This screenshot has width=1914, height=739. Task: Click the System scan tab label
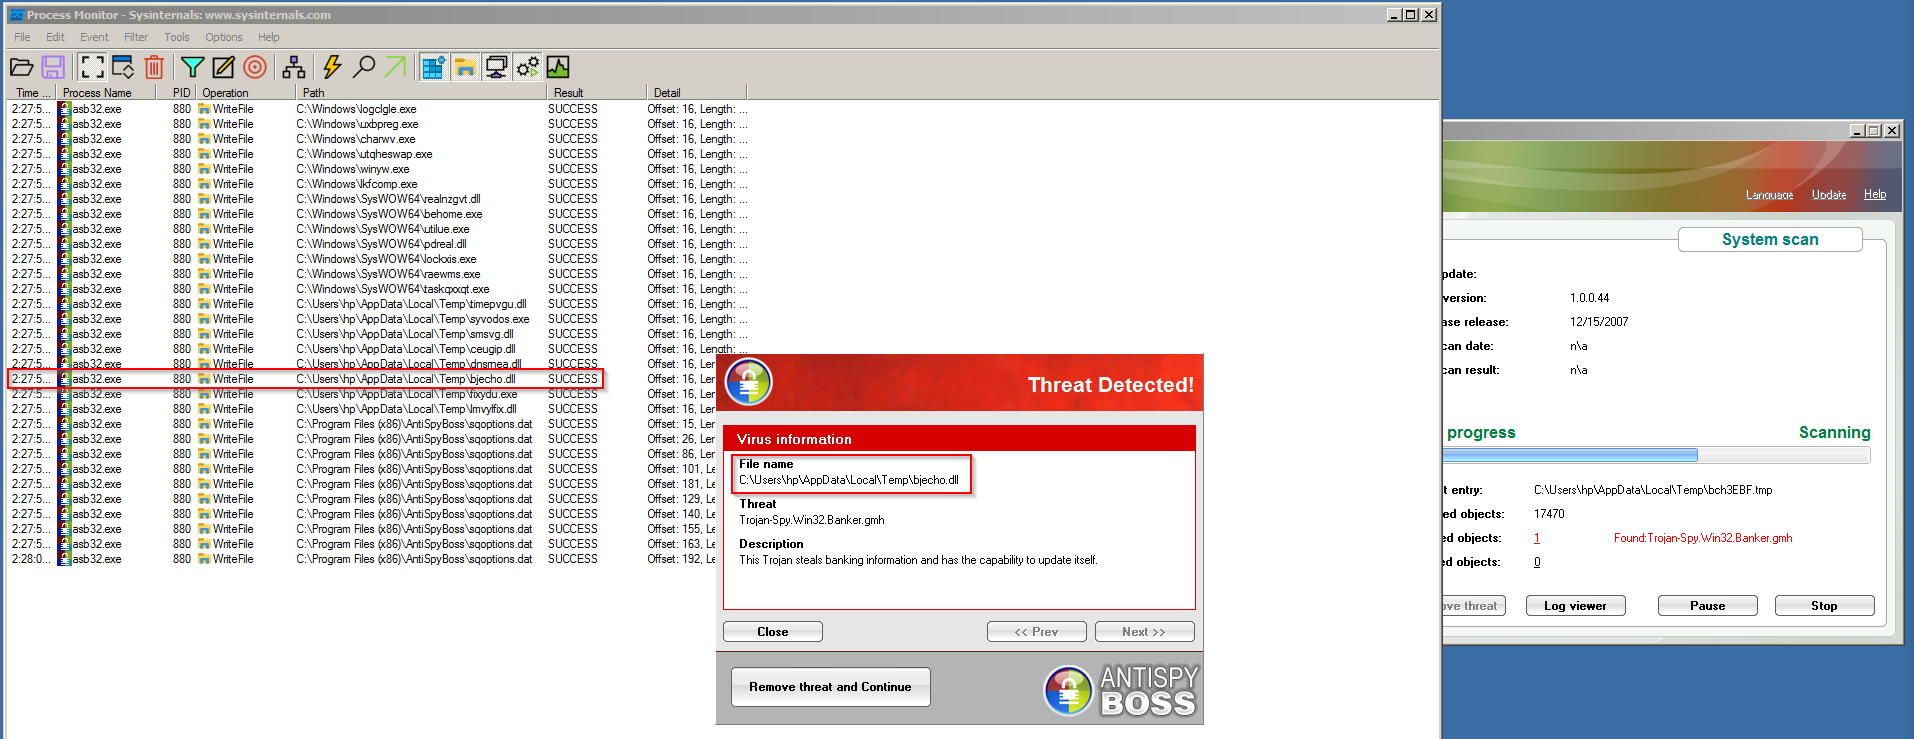[x=1770, y=240]
